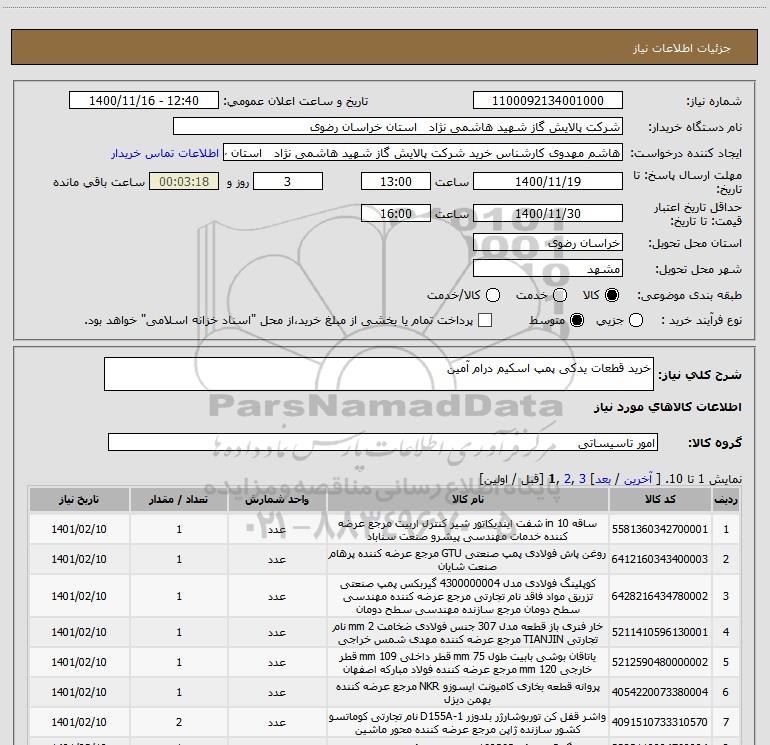The image size is (770, 745).
Task: Click the price validity date 1400/11/30
Action: [x=548, y=213]
